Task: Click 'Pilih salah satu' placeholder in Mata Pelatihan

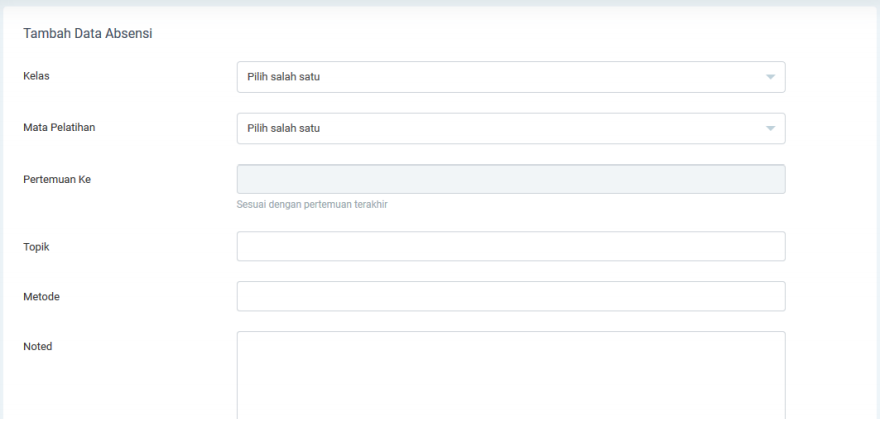Action: [283, 128]
